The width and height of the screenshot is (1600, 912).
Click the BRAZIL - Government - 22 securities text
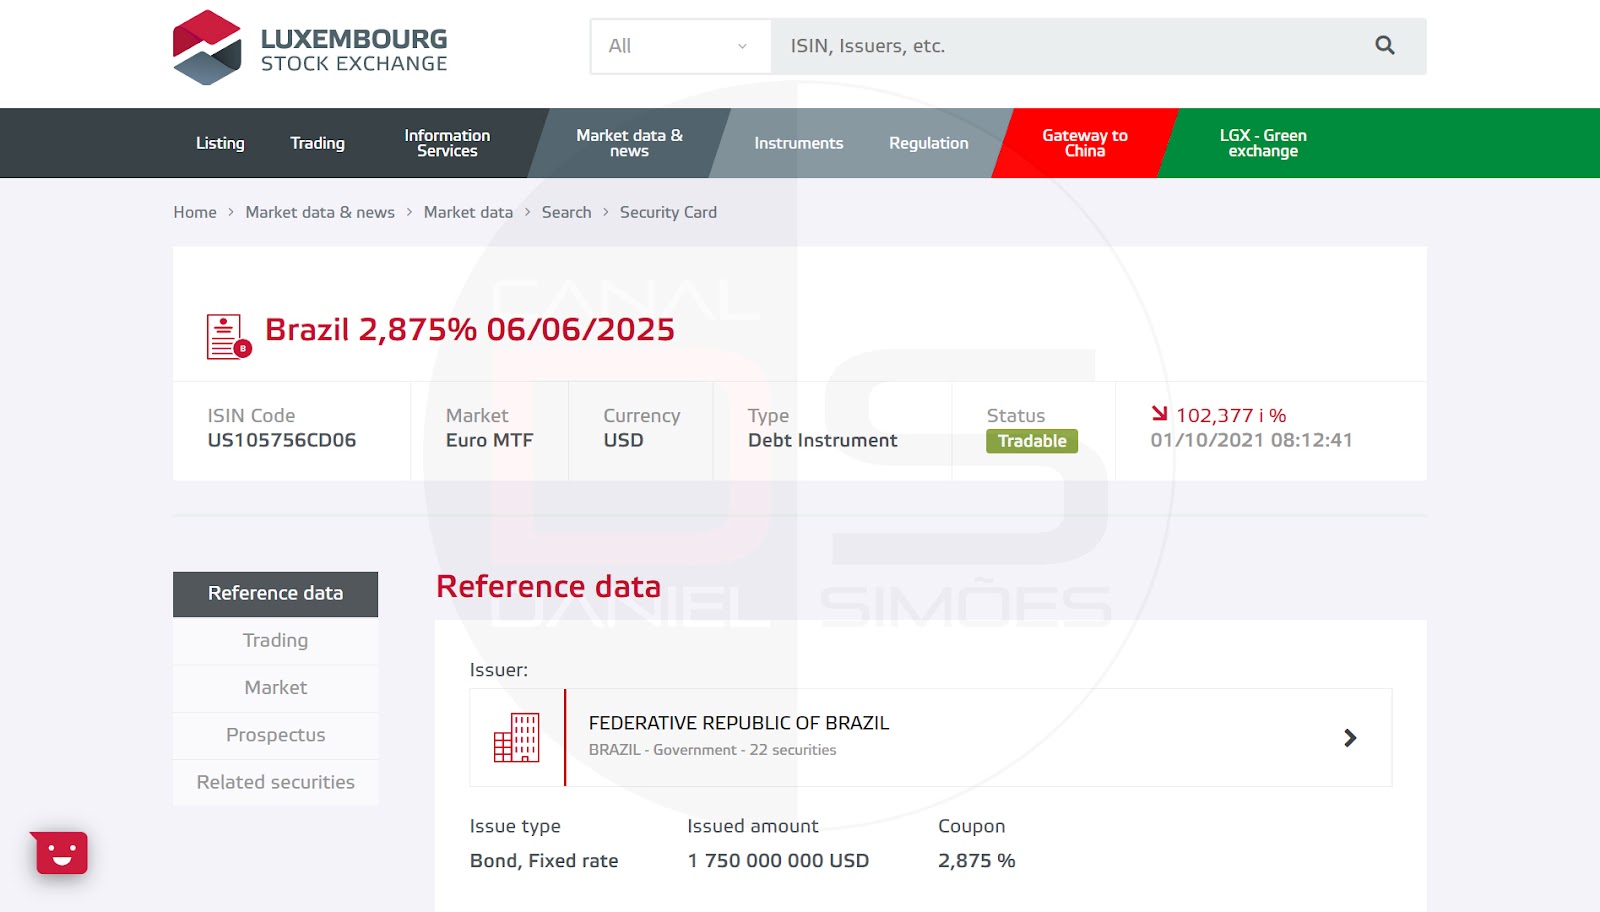pyautogui.click(x=712, y=750)
